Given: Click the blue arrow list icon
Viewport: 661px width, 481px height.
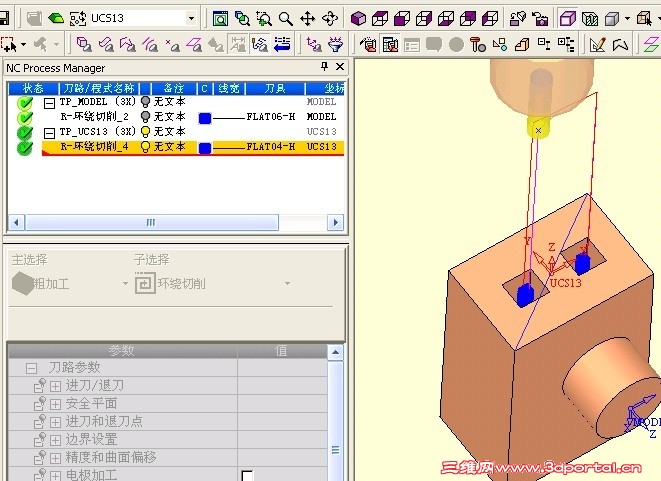Looking at the screenshot, I should coord(282,44).
